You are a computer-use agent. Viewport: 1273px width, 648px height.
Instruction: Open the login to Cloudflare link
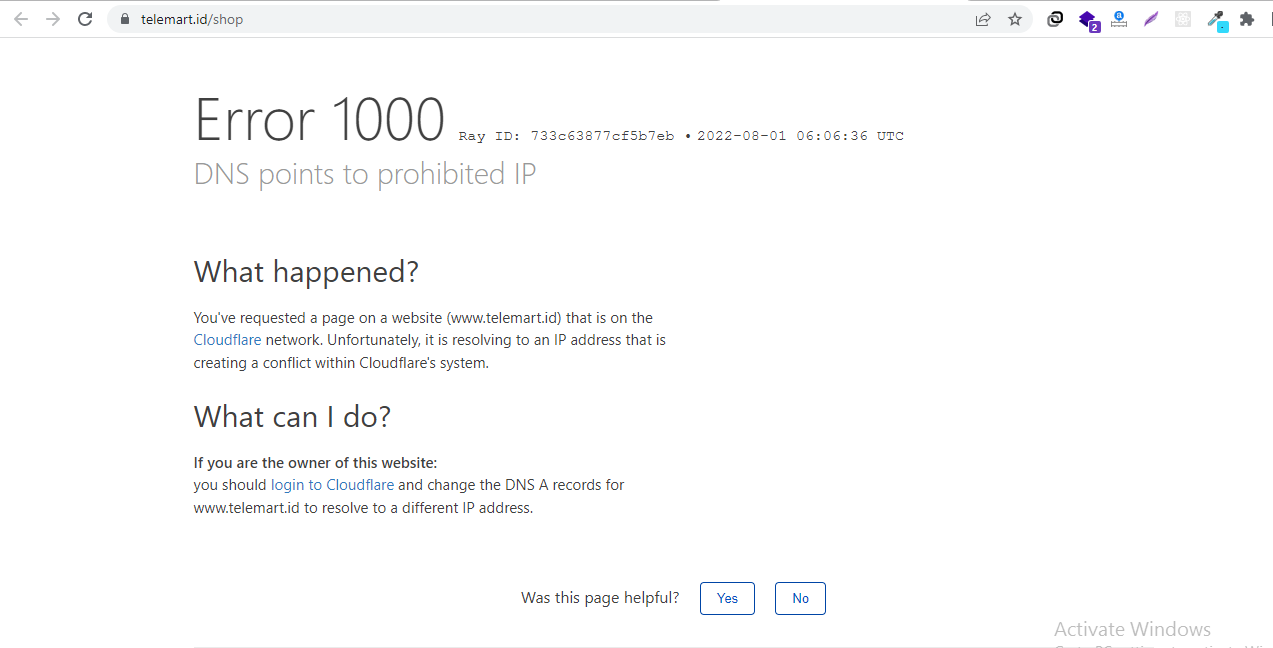click(x=332, y=485)
